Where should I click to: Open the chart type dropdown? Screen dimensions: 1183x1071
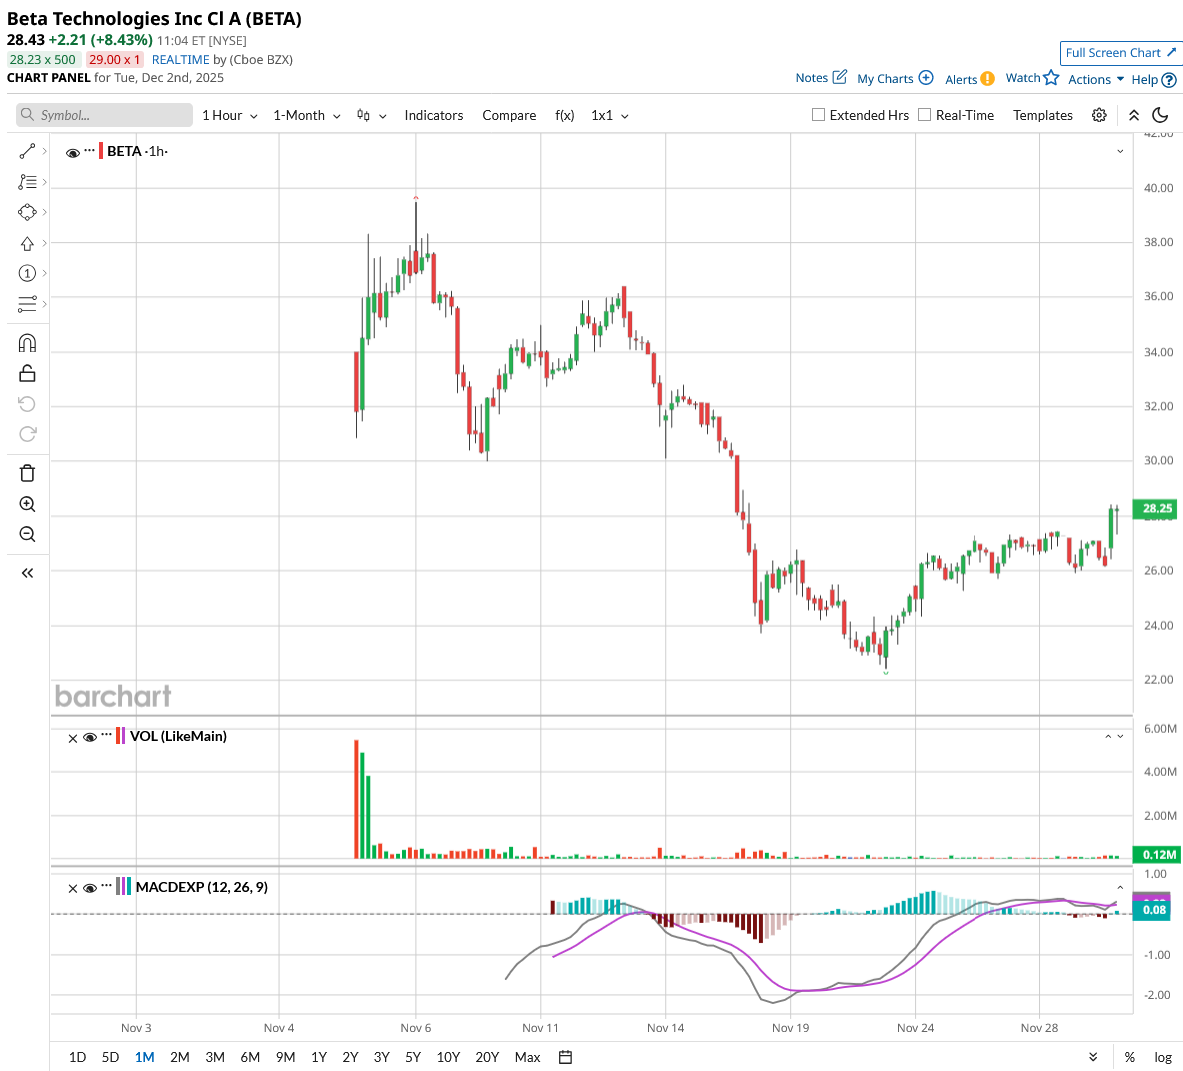371,115
